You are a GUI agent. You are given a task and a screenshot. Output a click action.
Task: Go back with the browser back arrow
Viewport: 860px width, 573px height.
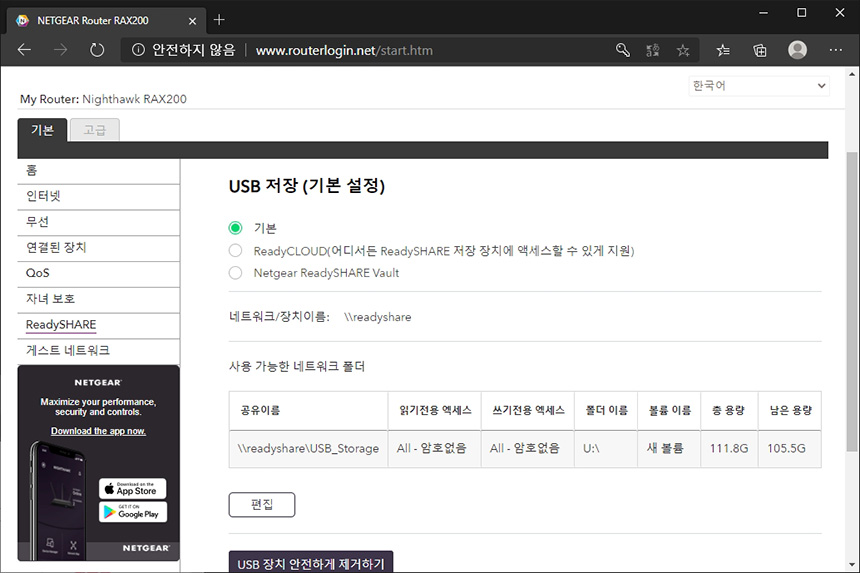(x=24, y=50)
